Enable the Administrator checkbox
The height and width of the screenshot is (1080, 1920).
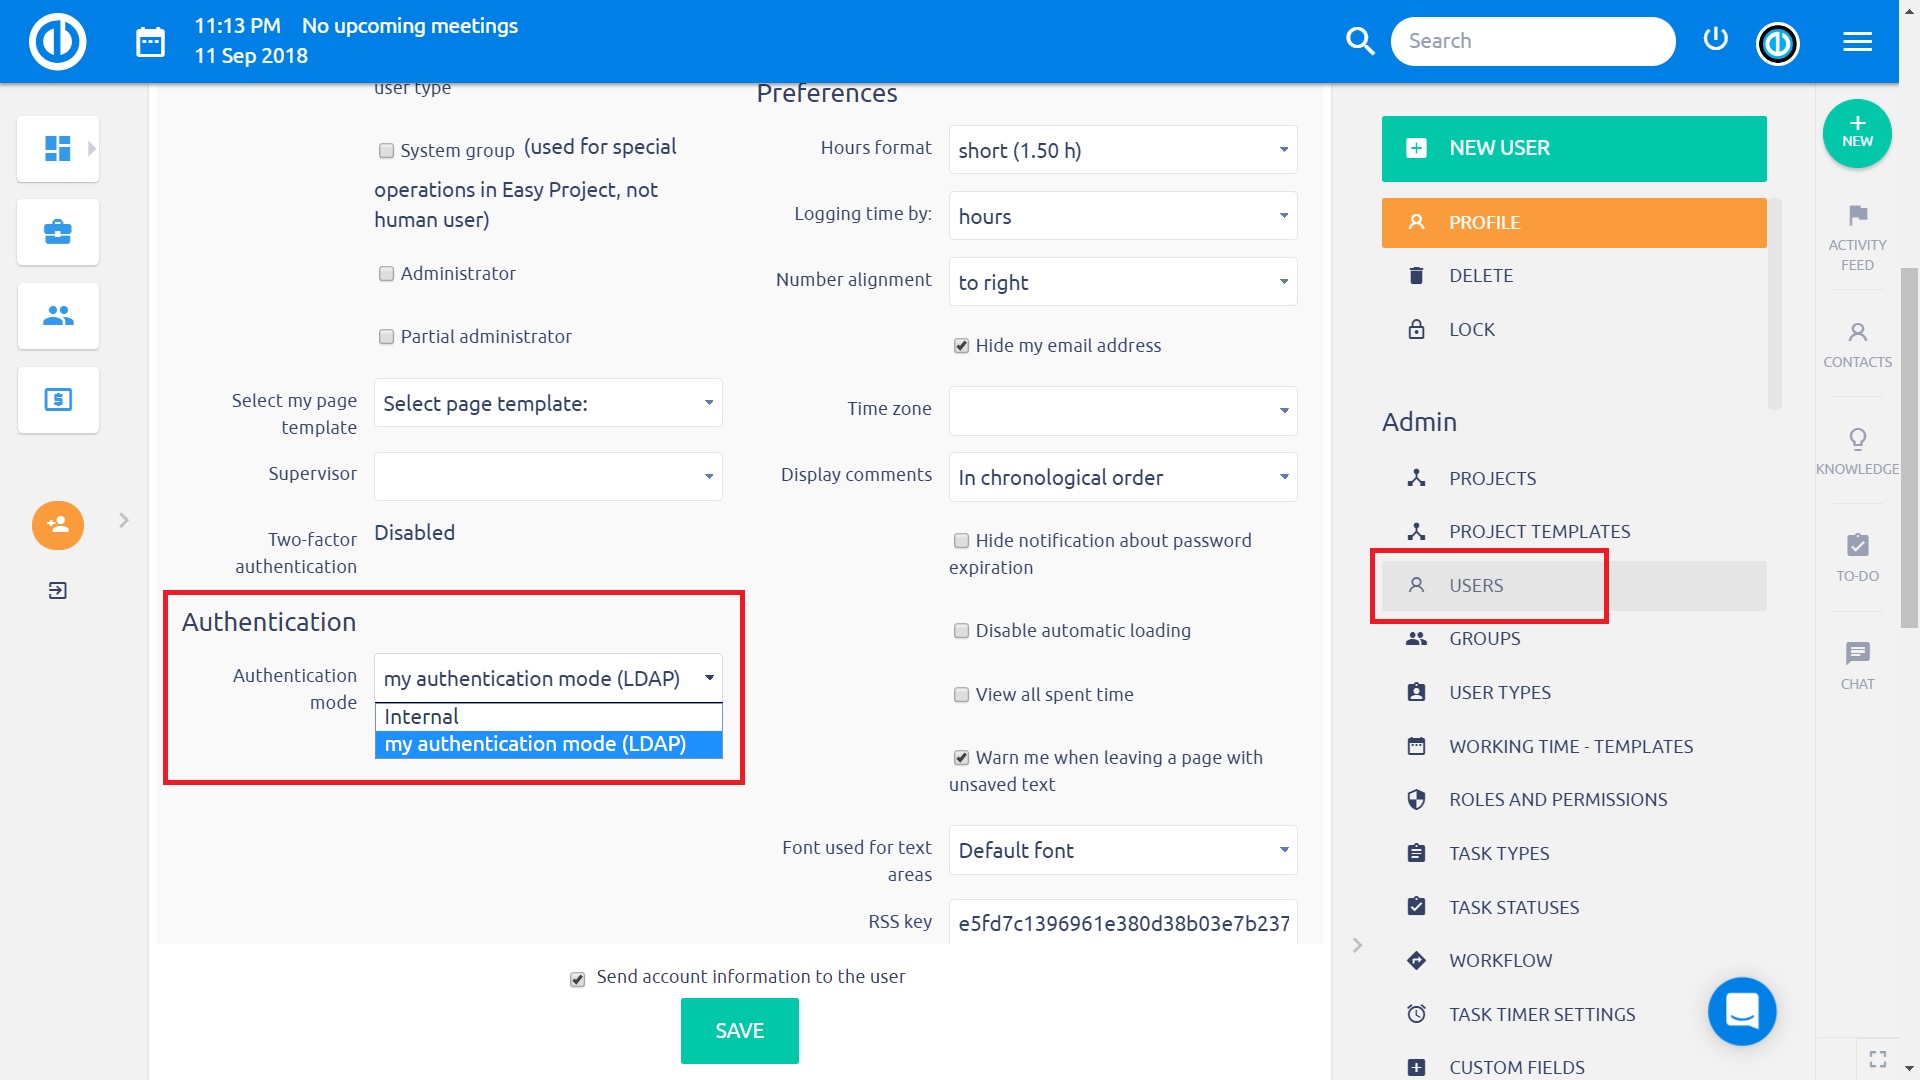pyautogui.click(x=386, y=273)
